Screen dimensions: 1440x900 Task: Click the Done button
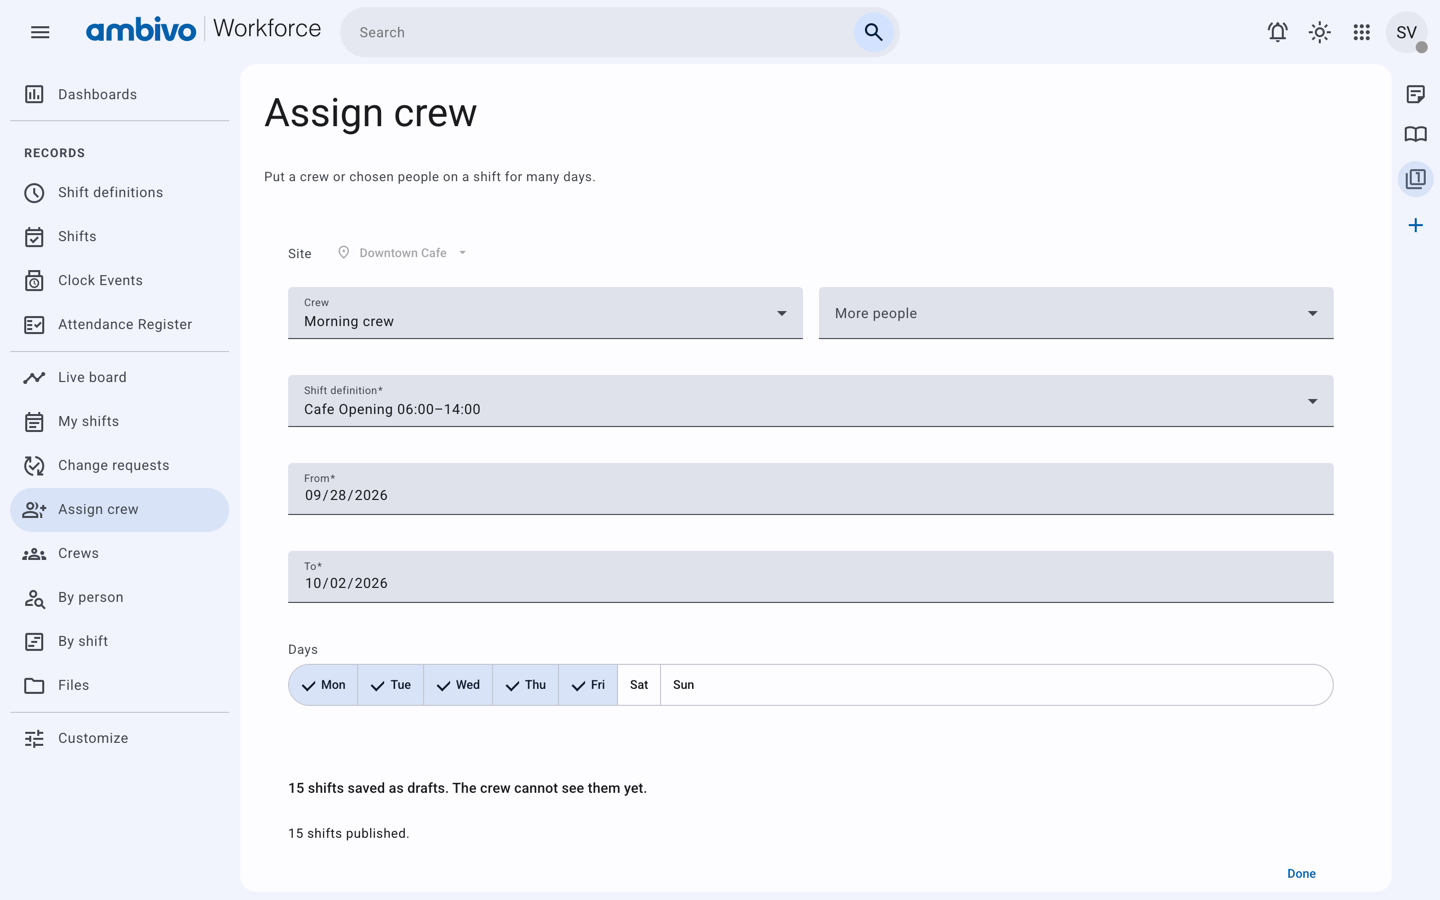pyautogui.click(x=1301, y=873)
